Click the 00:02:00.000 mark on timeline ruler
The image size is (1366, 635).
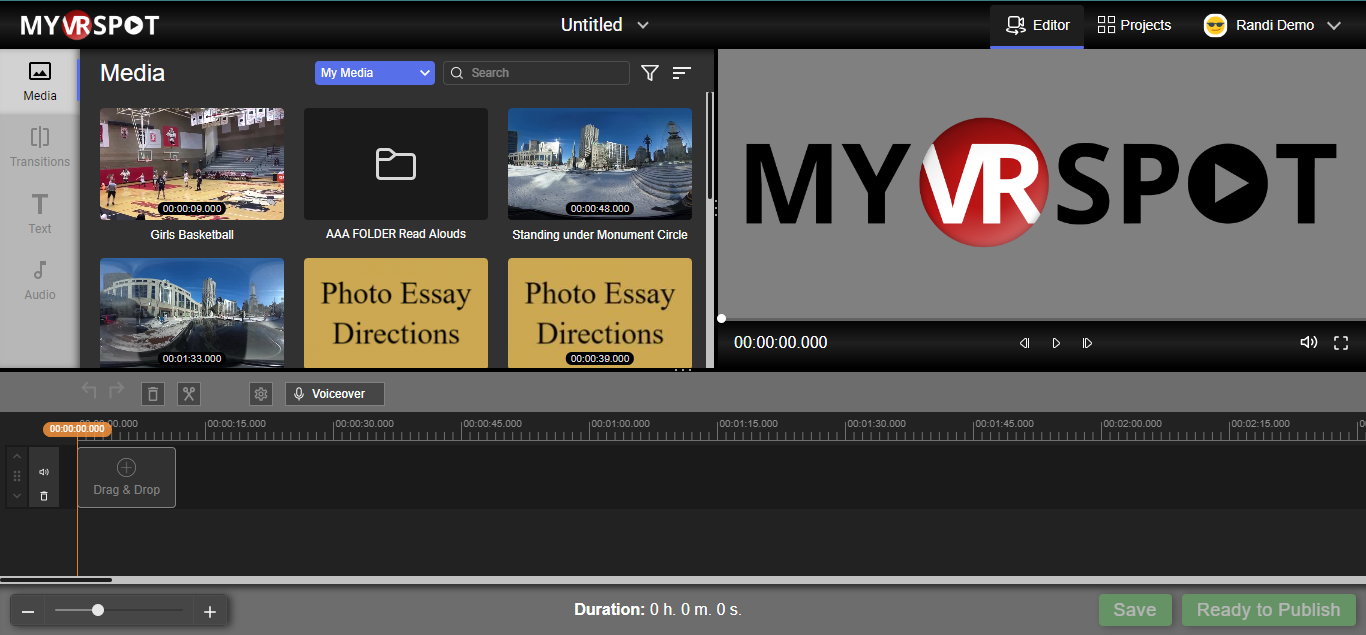(1133, 424)
